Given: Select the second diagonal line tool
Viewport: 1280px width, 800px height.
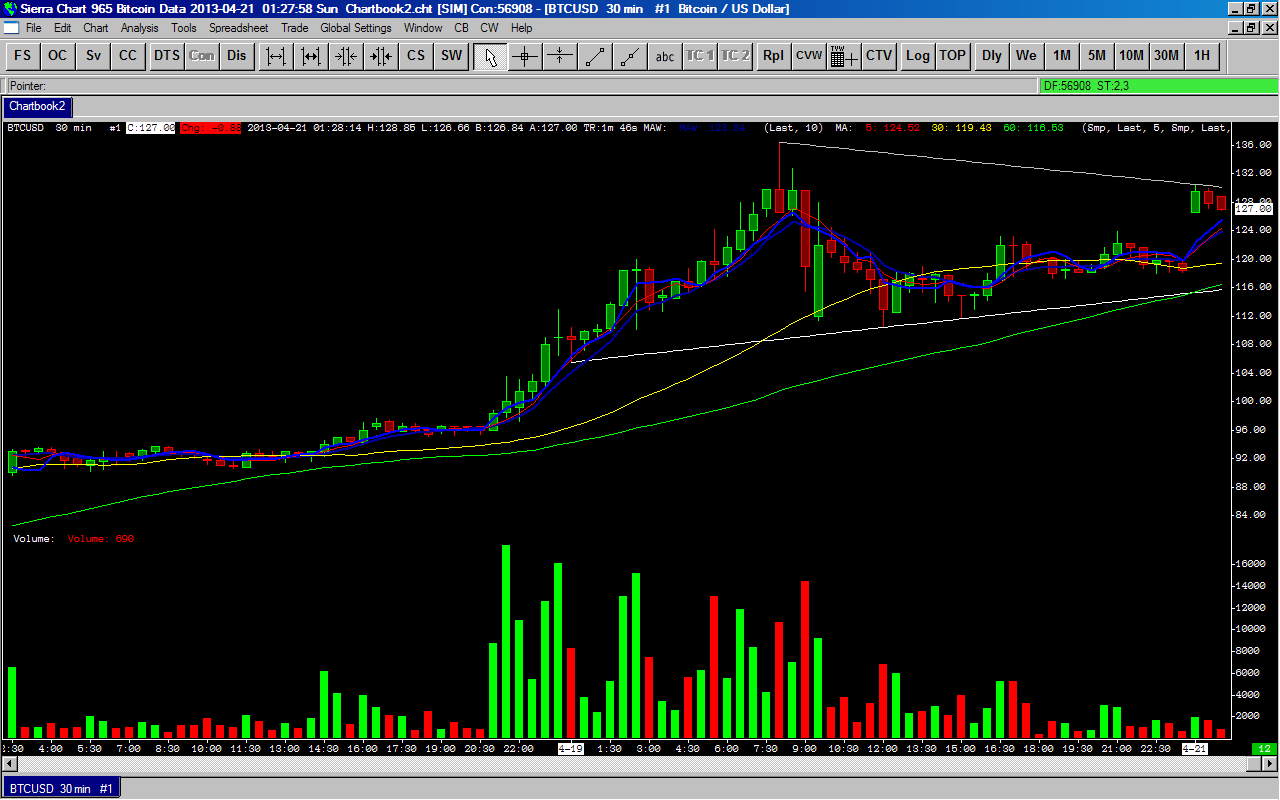Looking at the screenshot, I should [630, 56].
